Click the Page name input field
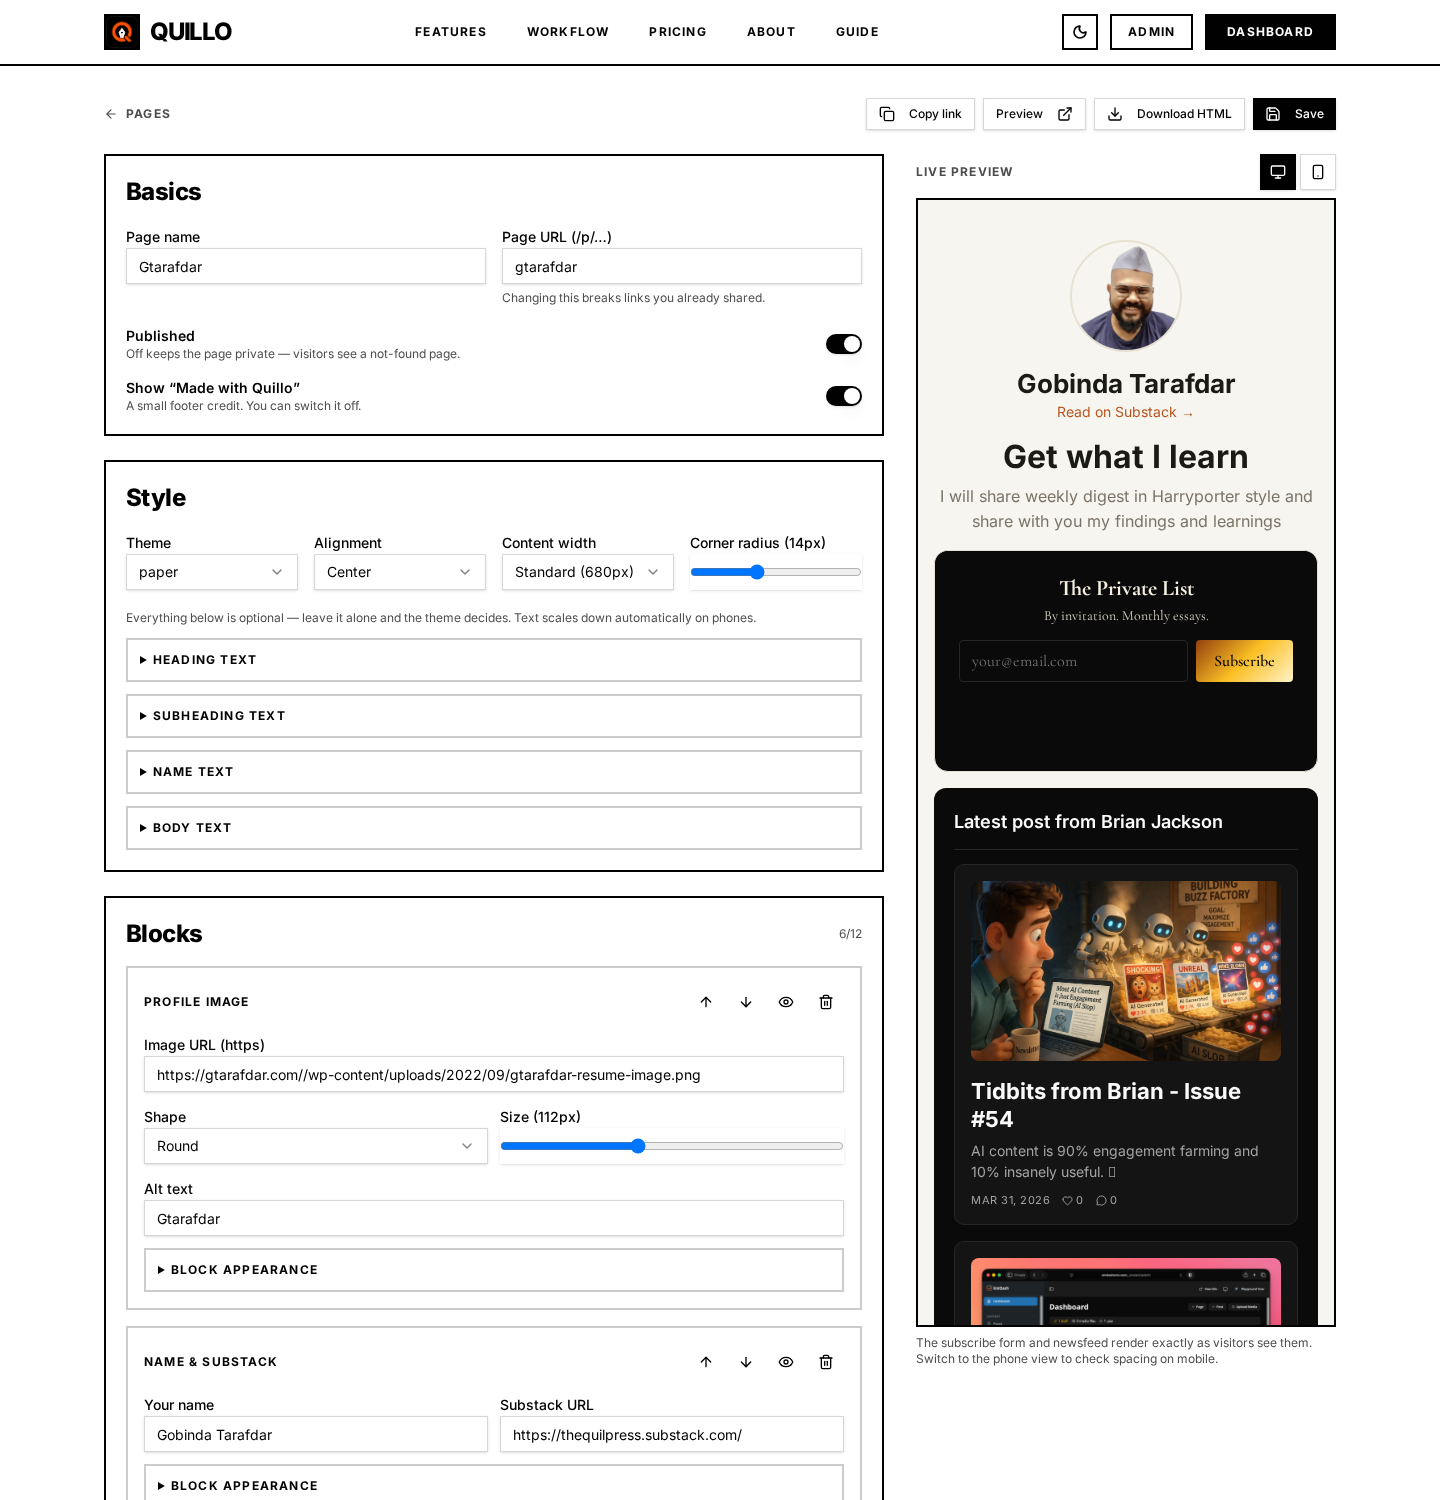Image resolution: width=1440 pixels, height=1500 pixels. tap(306, 266)
